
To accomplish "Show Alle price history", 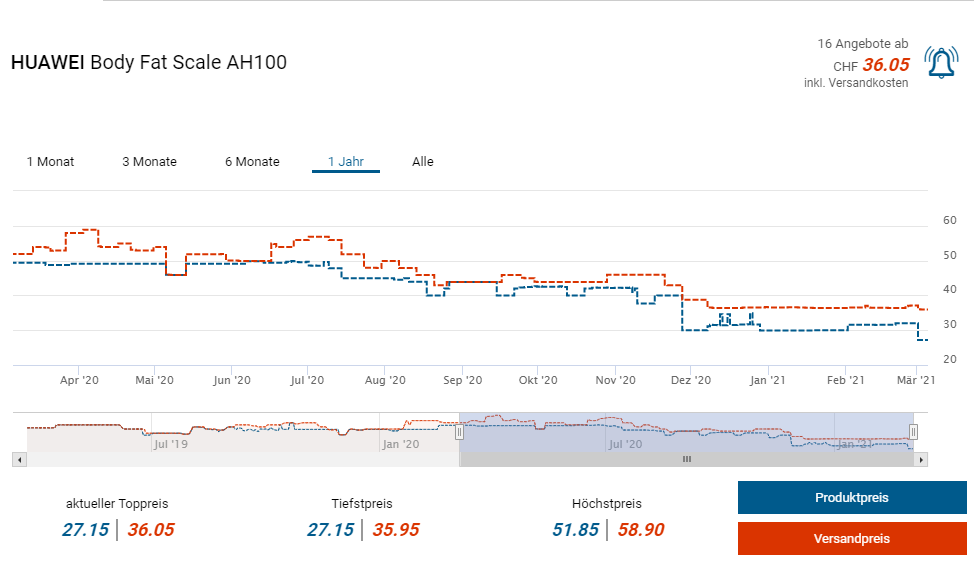I will pos(423,162).
